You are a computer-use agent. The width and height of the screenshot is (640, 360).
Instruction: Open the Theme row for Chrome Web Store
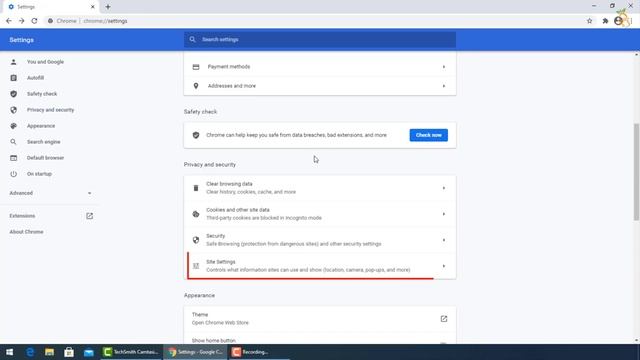point(320,319)
